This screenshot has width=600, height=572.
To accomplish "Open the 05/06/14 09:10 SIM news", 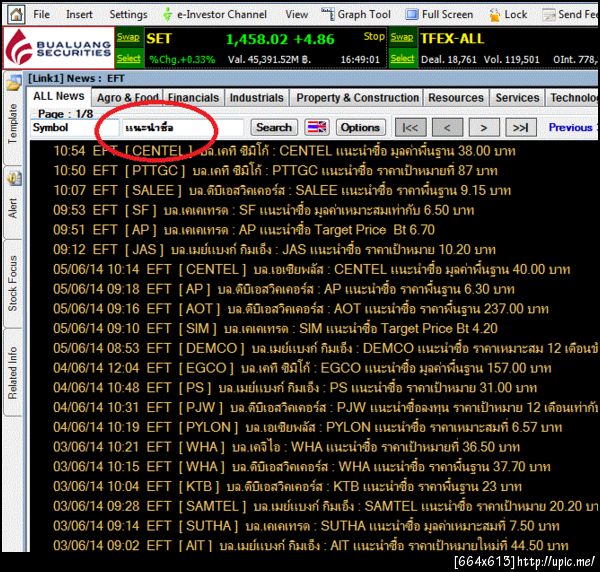I will tap(276, 329).
